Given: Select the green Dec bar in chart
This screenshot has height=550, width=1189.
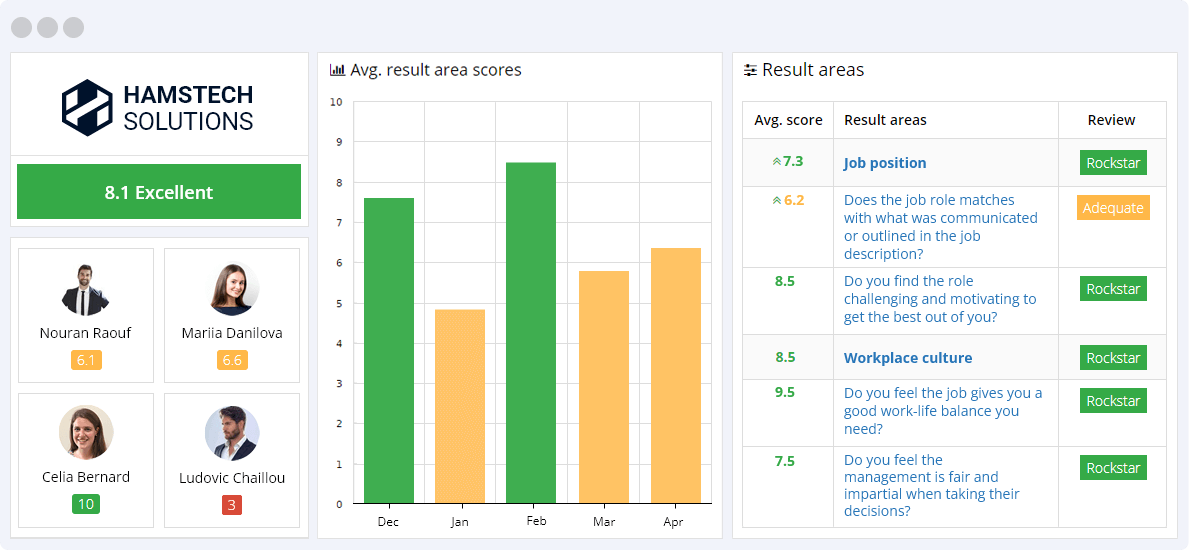Looking at the screenshot, I should tap(389, 350).
